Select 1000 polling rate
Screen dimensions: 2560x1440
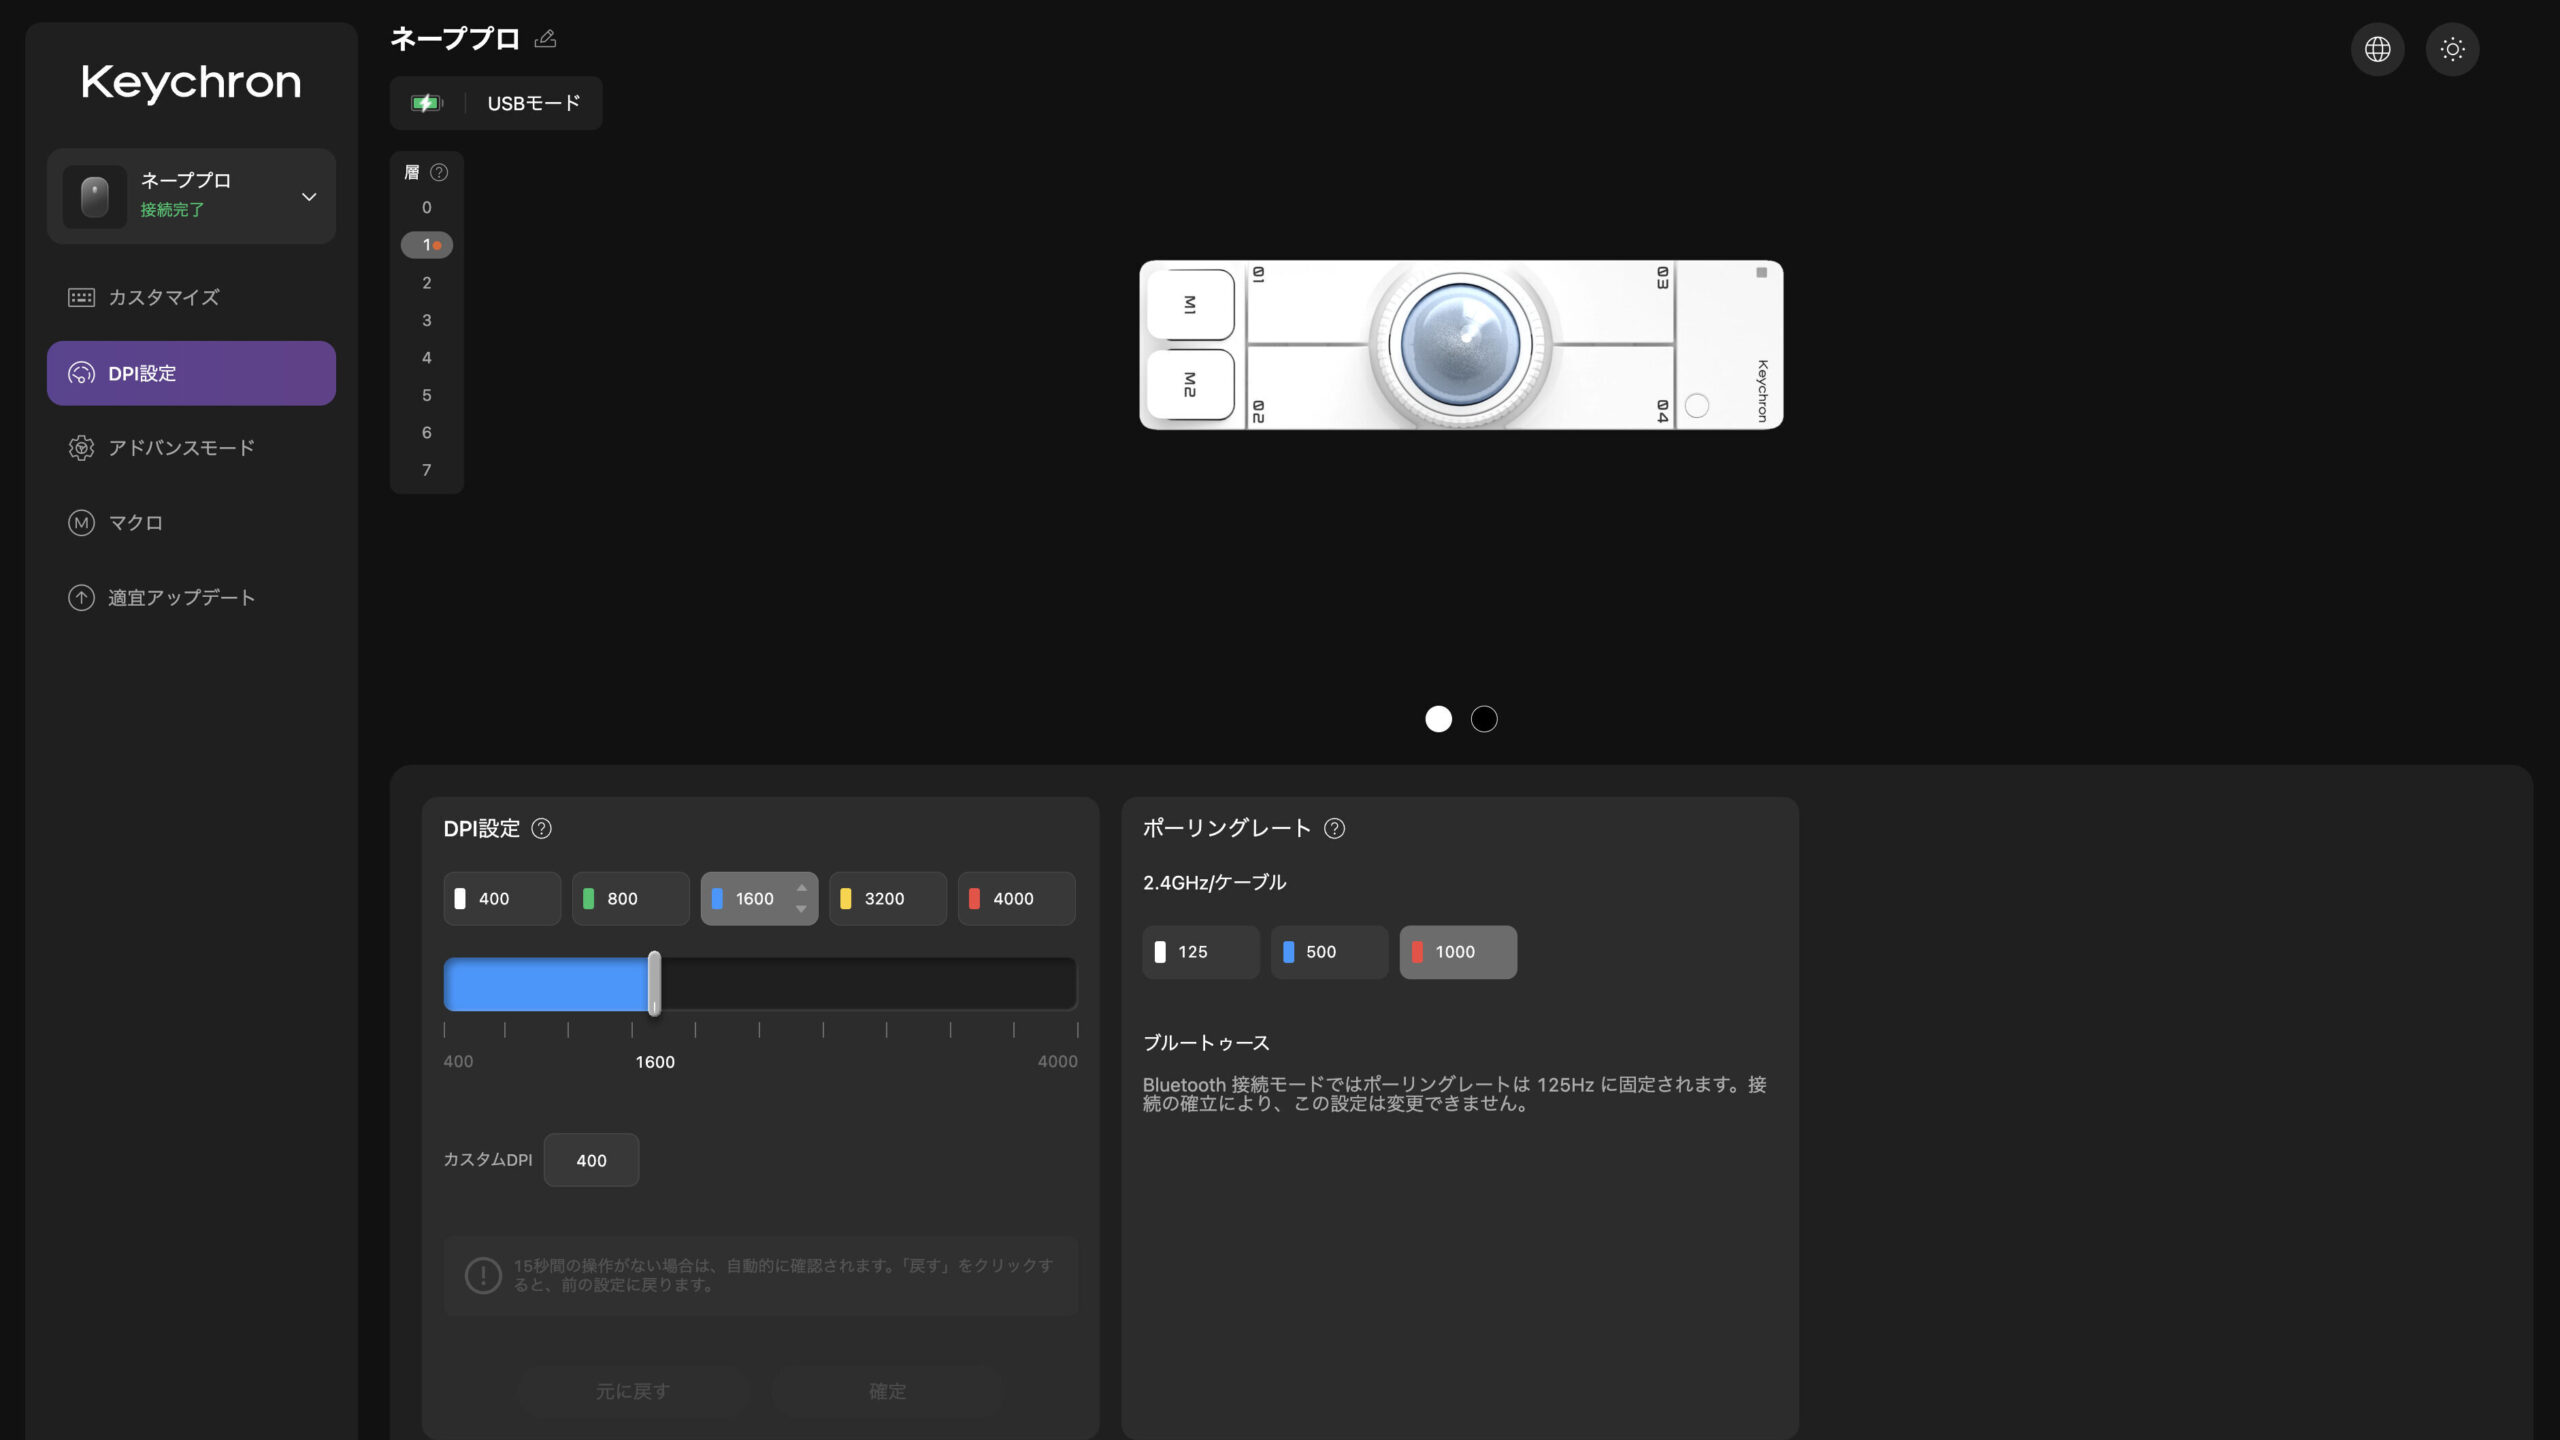(1458, 952)
